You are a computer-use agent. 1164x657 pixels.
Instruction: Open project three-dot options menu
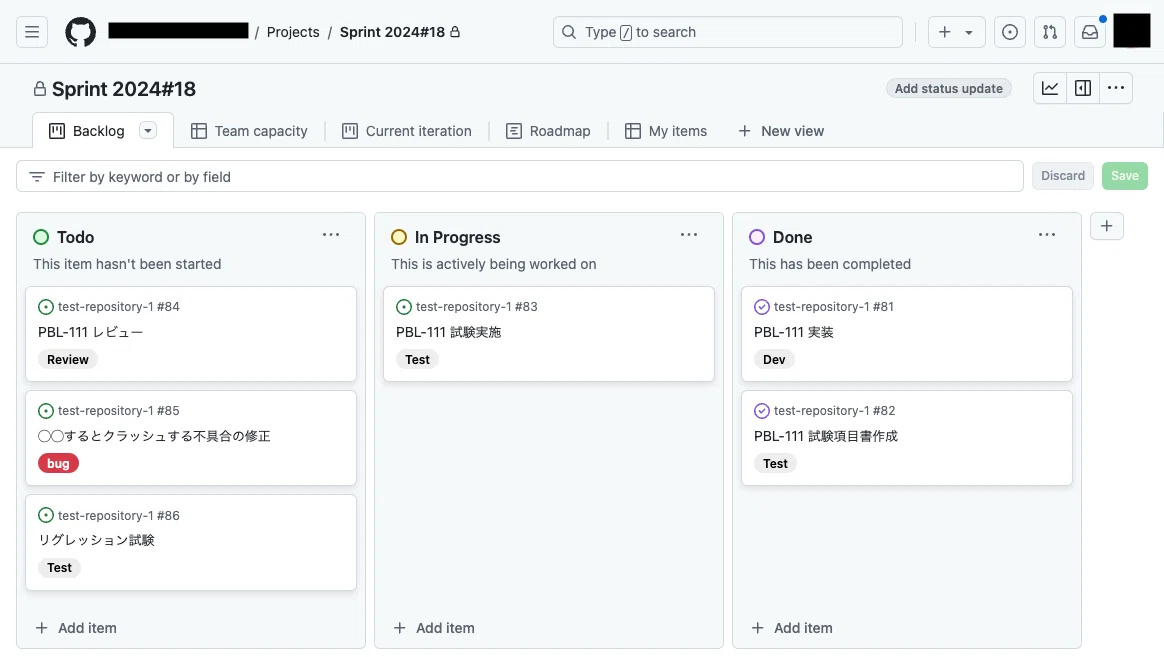point(1116,88)
